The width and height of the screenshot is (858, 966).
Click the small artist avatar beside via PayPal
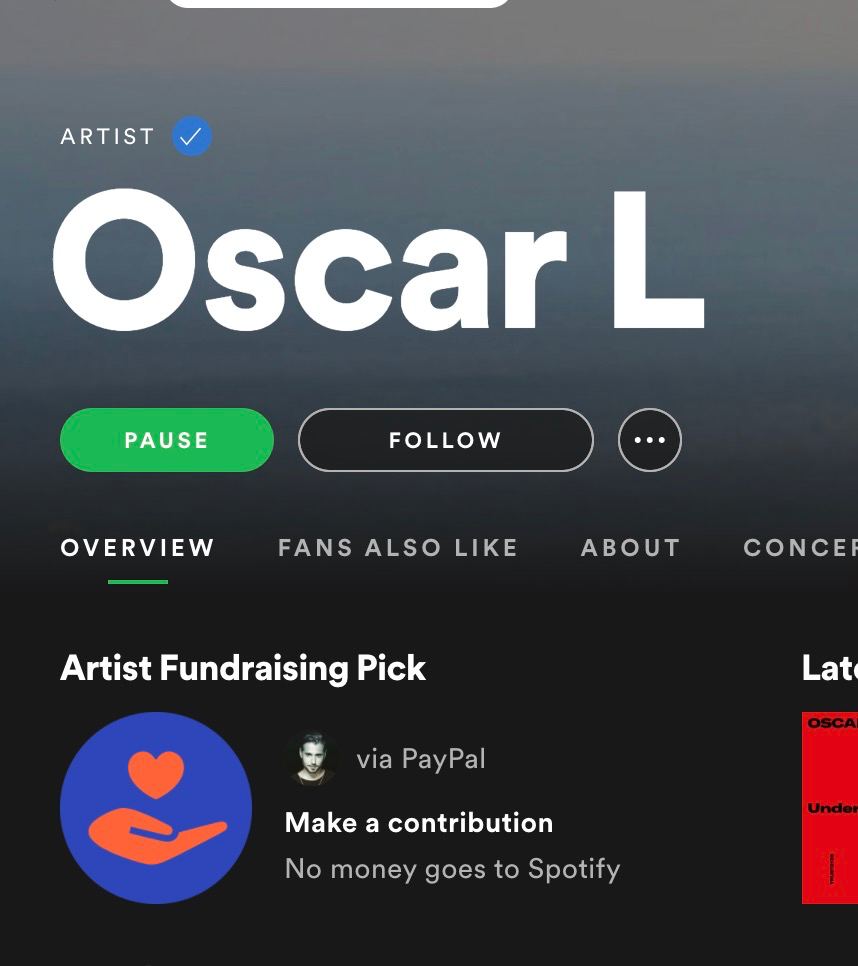(313, 759)
